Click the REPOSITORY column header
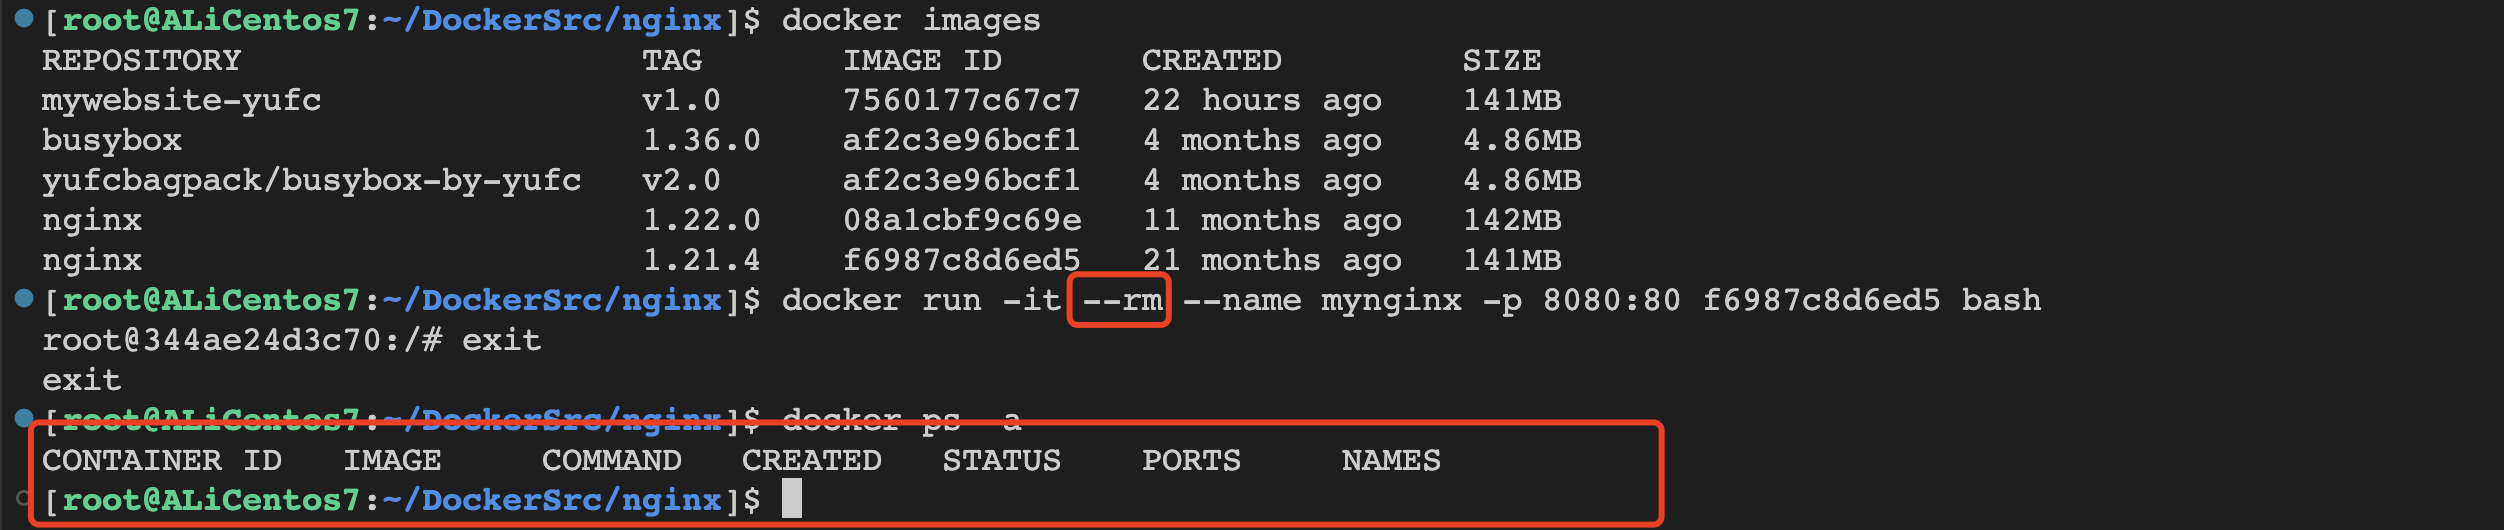 pyautogui.click(x=141, y=60)
